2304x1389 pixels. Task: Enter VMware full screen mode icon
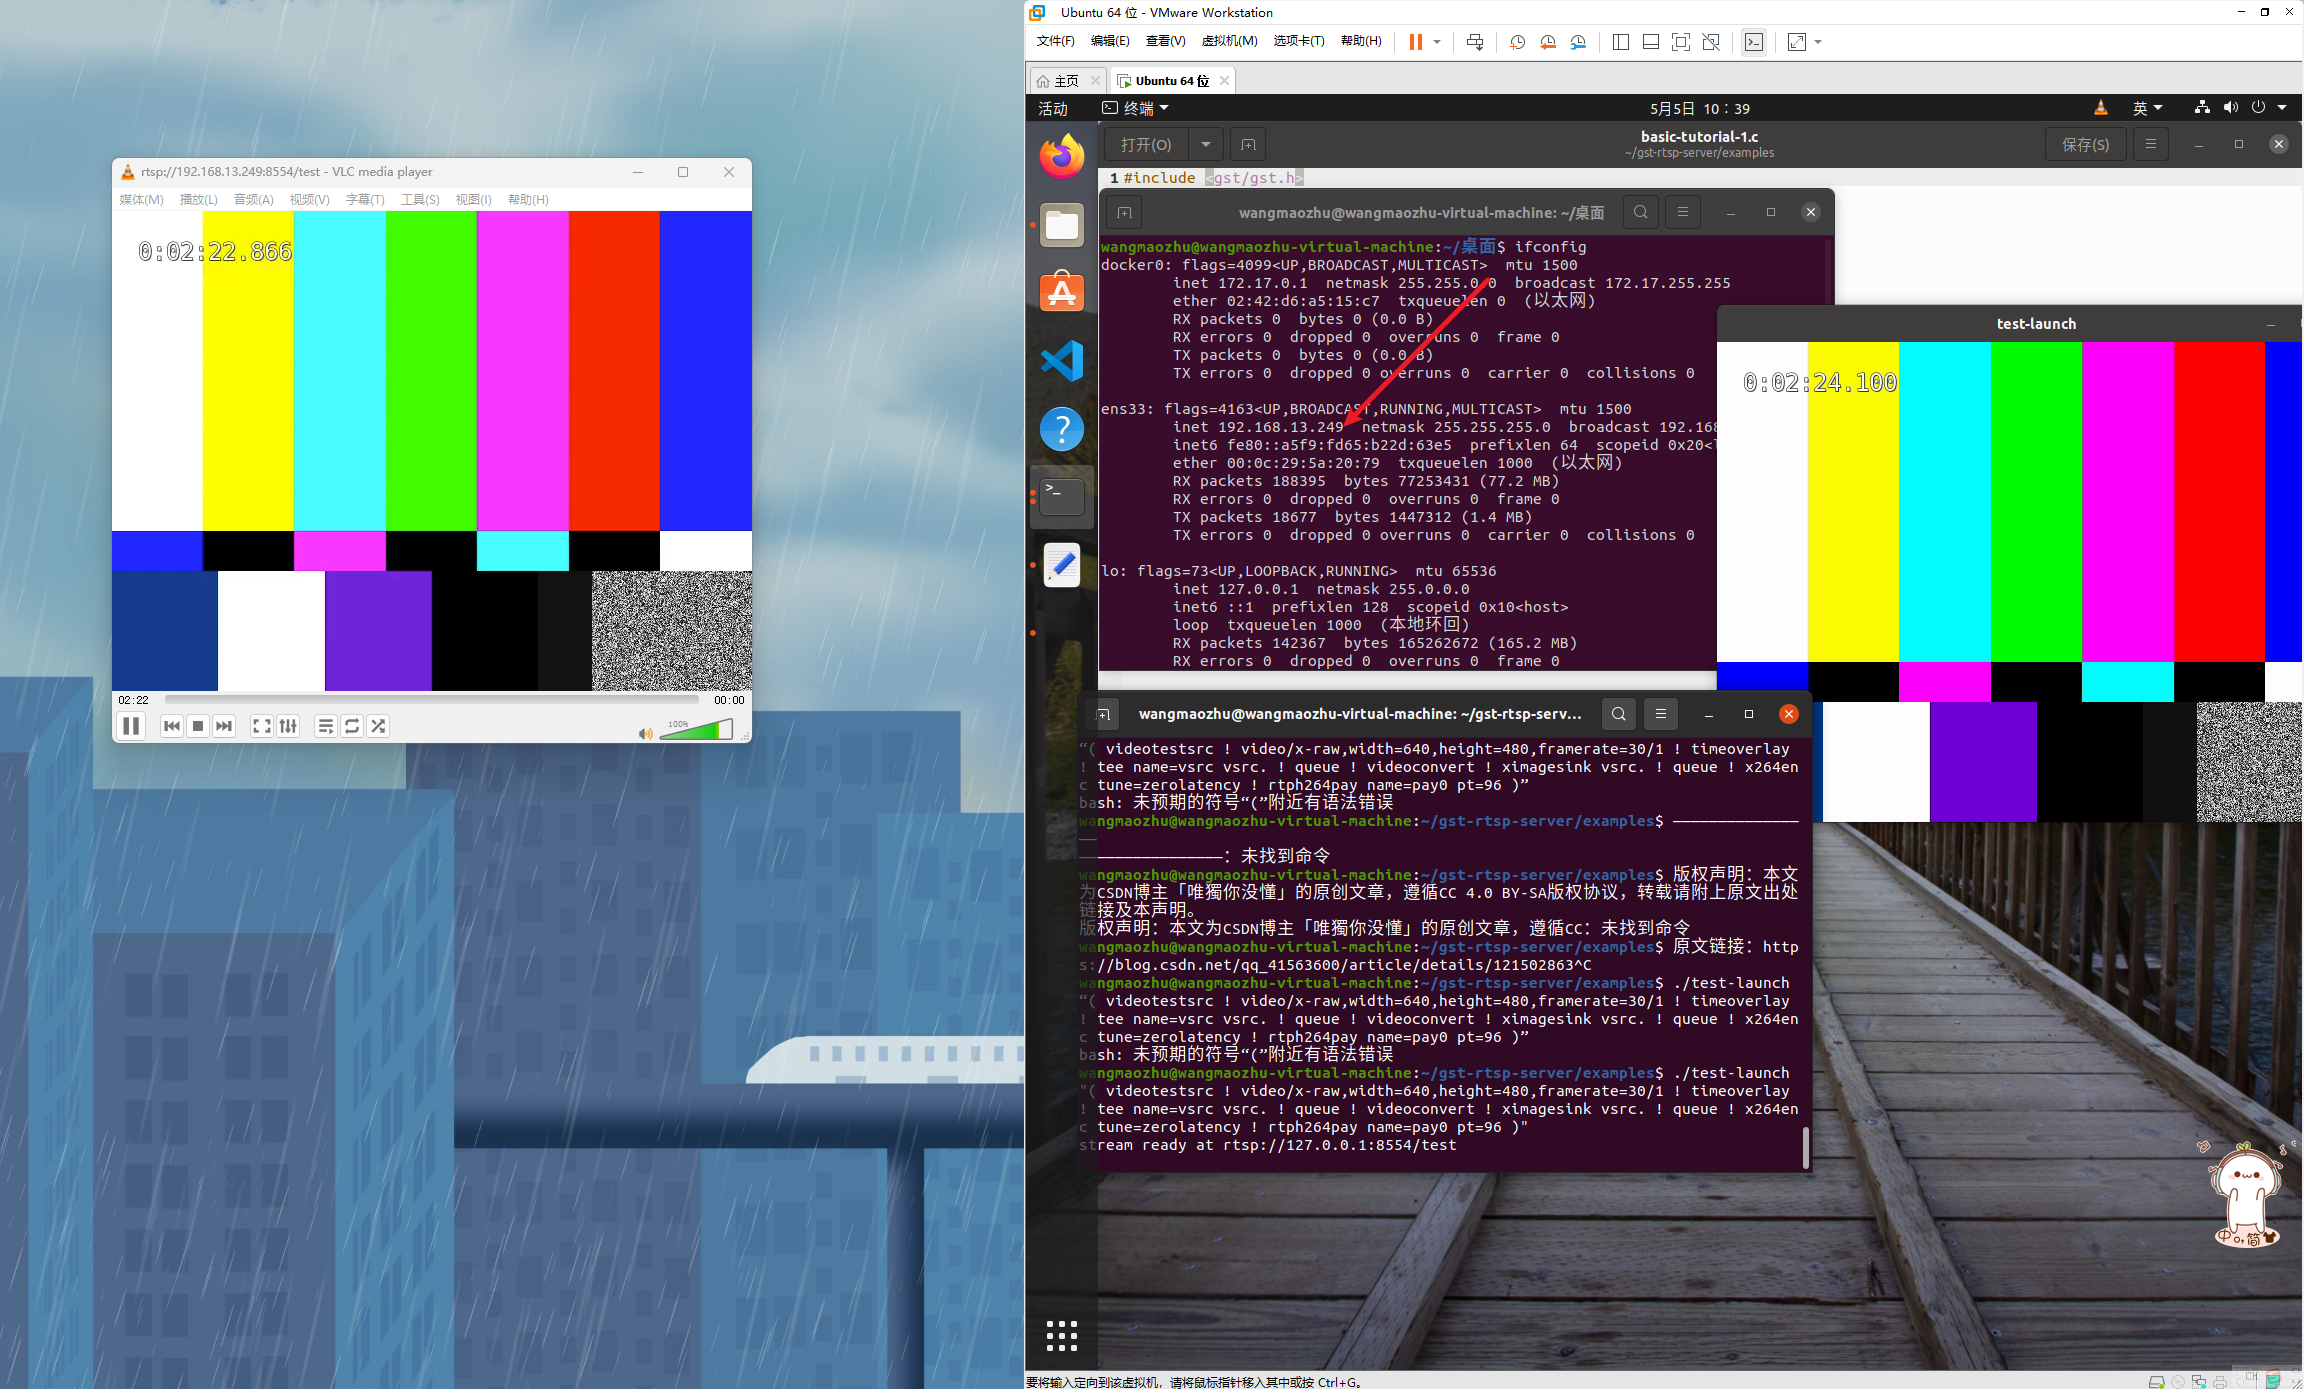[1681, 42]
